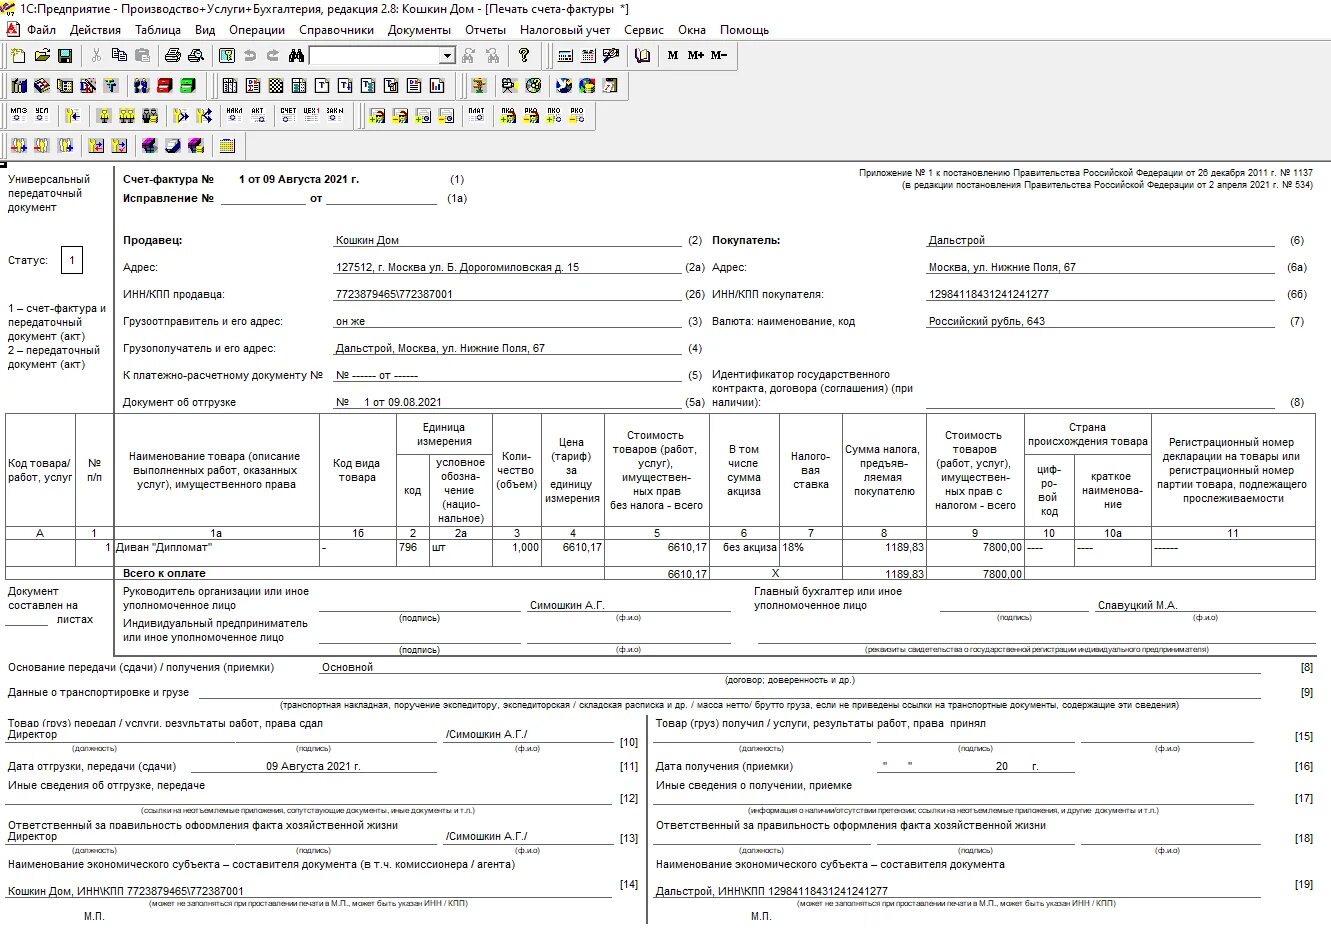The height and width of the screenshot is (933, 1331).
Task: Click the ЦЕХ1 toolbar icon
Action: pyautogui.click(x=311, y=116)
